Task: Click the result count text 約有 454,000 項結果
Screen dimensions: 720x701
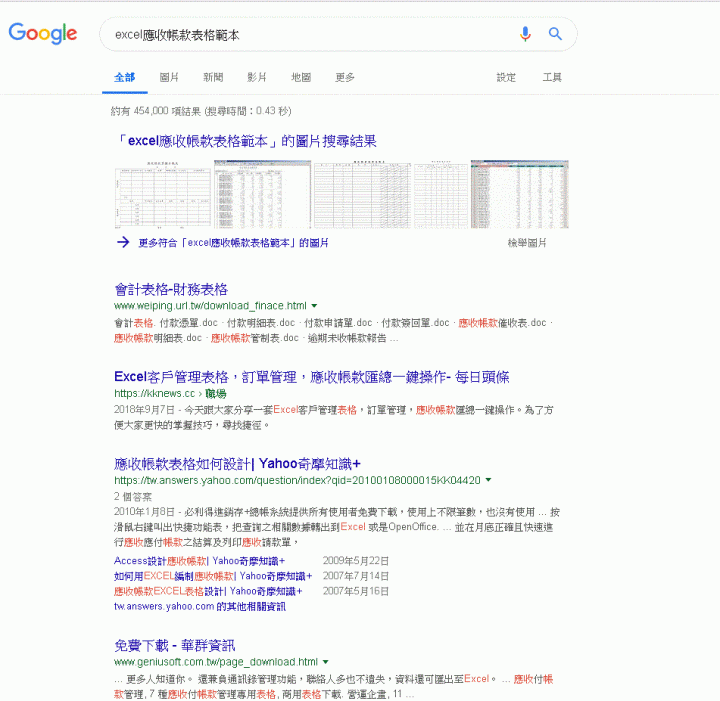Action: click(156, 111)
